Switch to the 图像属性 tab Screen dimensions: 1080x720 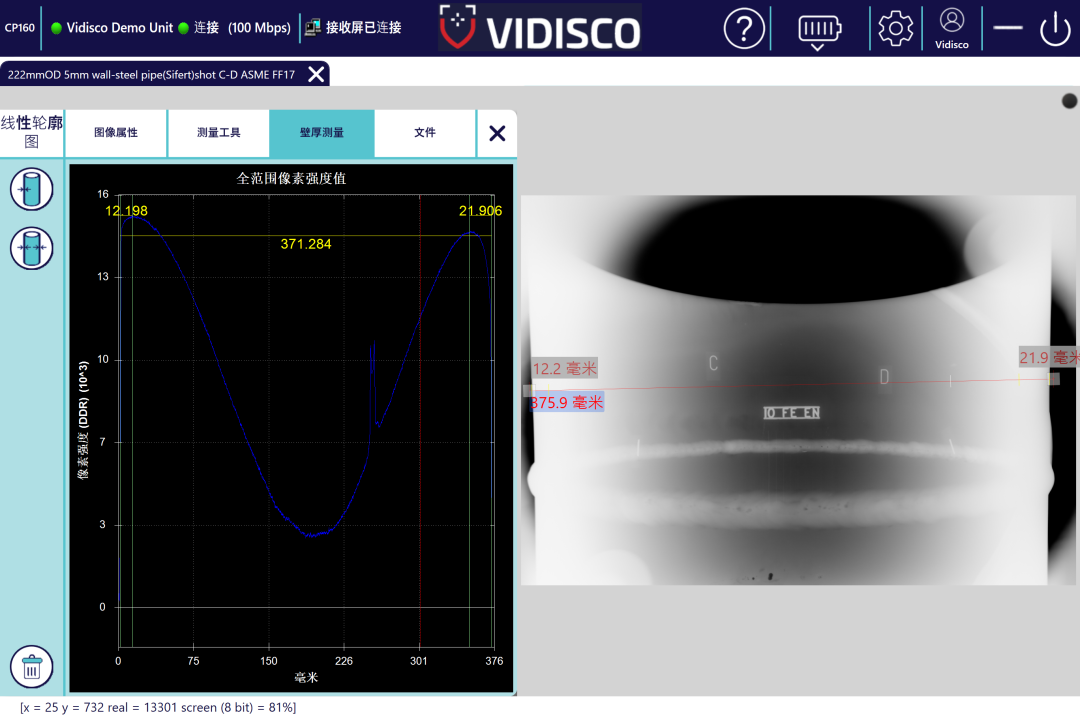tap(116, 133)
